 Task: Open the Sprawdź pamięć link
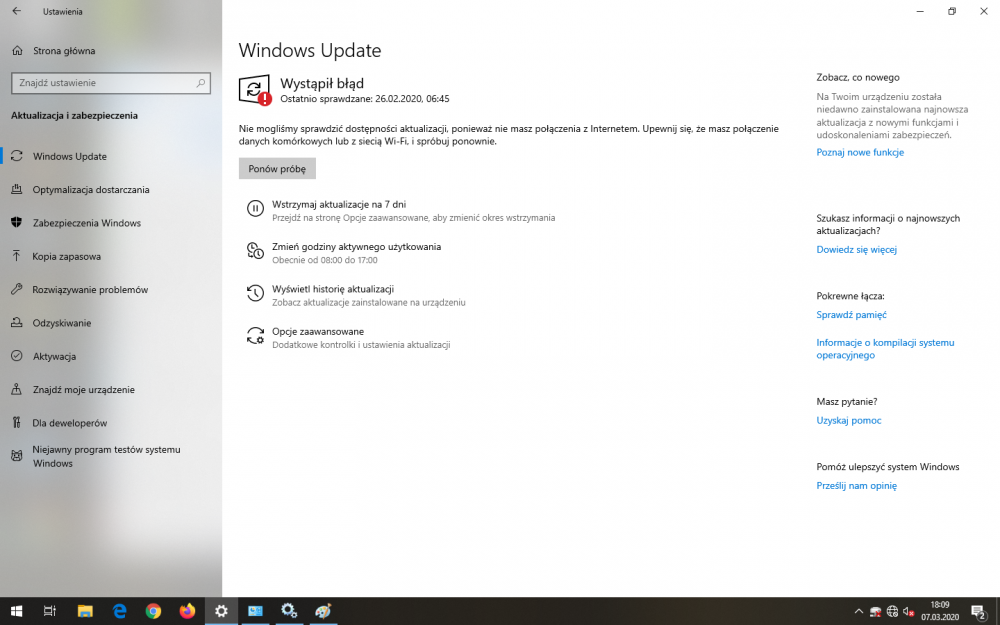(x=851, y=315)
